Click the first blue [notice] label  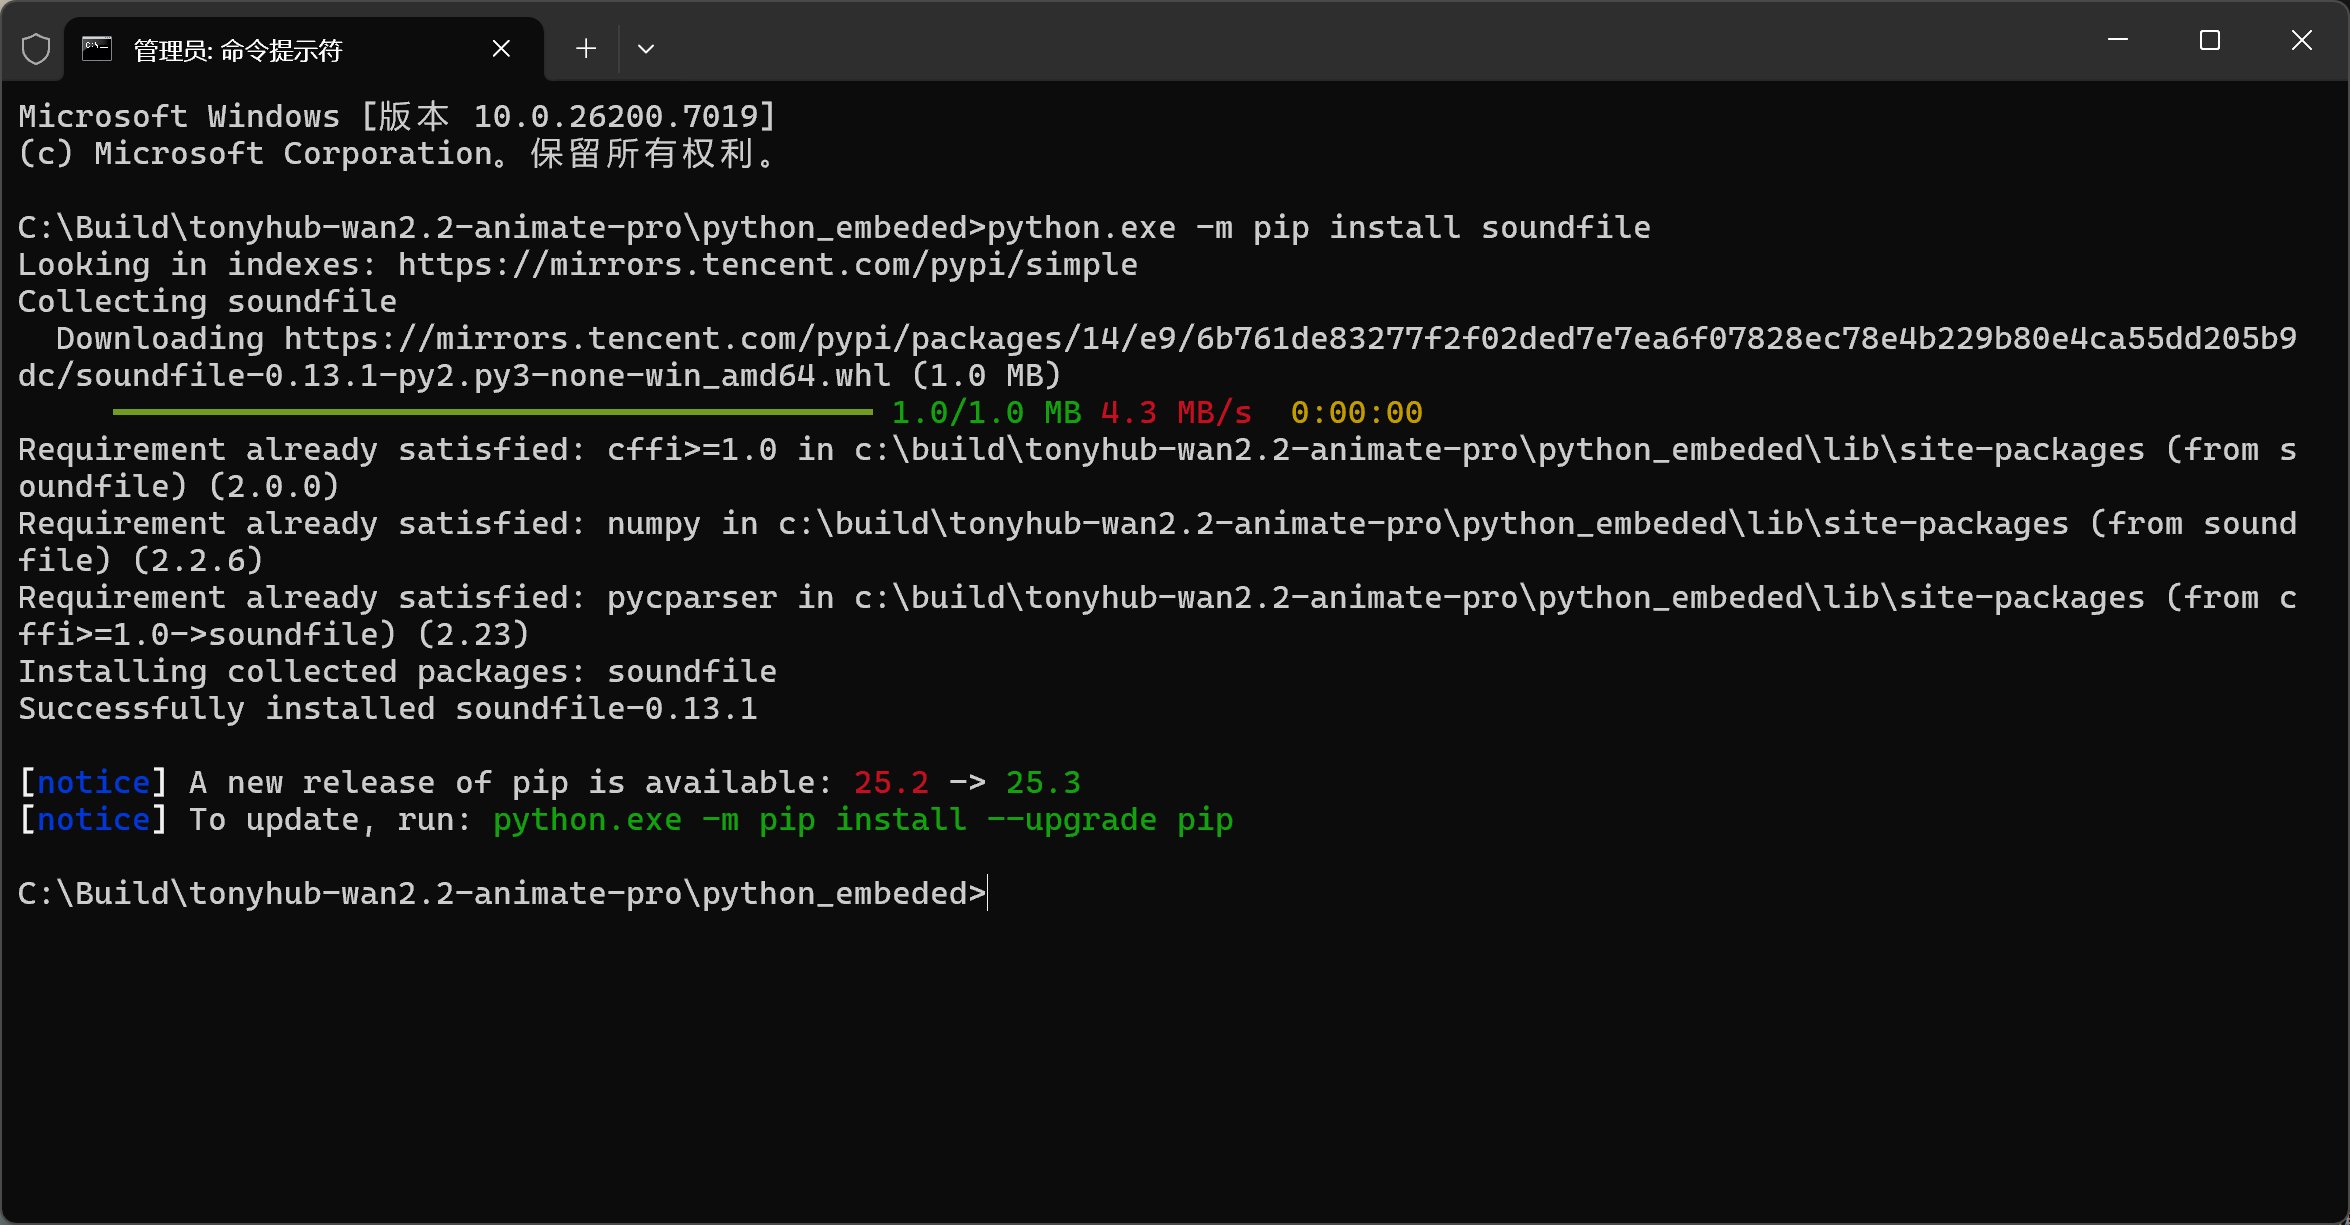[93, 783]
